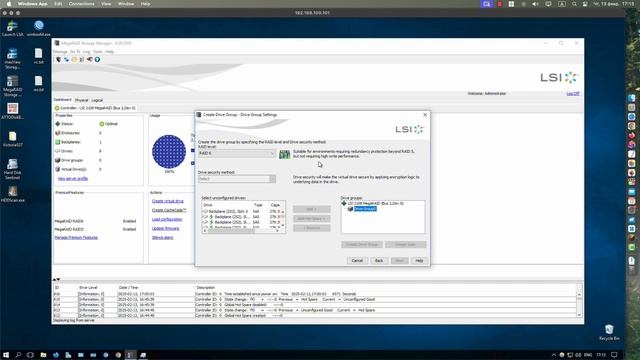This screenshot has width=640, height=360.
Task: Click Help button in dialog
Action: 419,260
